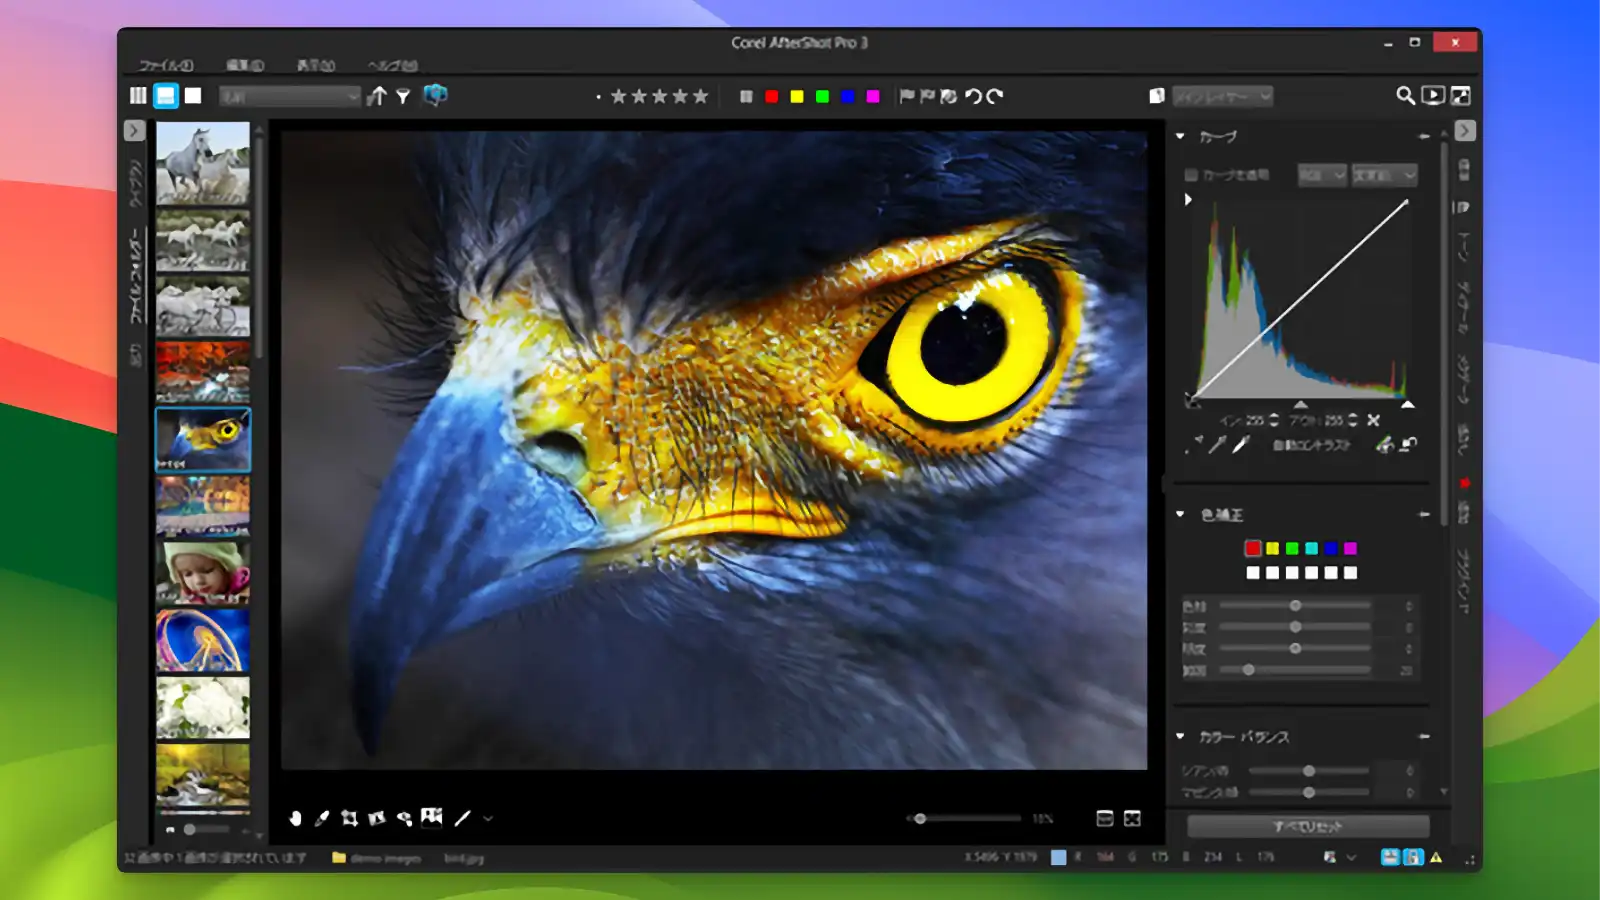
Task: Select the Pan (hand) tool
Action: tap(297, 818)
